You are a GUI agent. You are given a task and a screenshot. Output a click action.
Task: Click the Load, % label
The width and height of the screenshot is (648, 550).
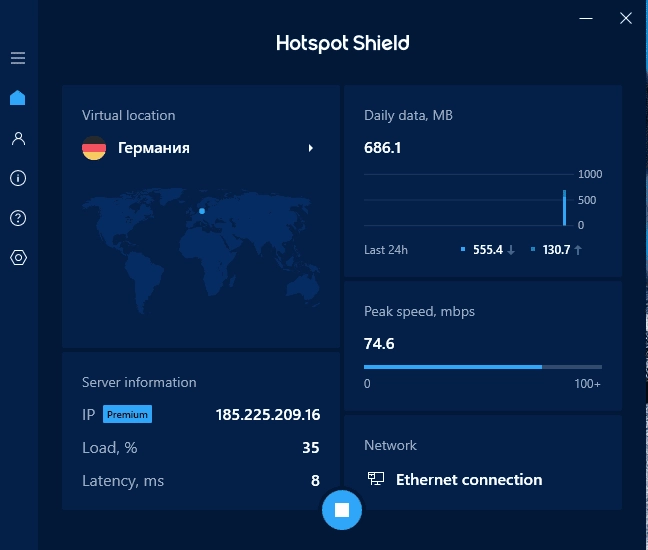[110, 448]
